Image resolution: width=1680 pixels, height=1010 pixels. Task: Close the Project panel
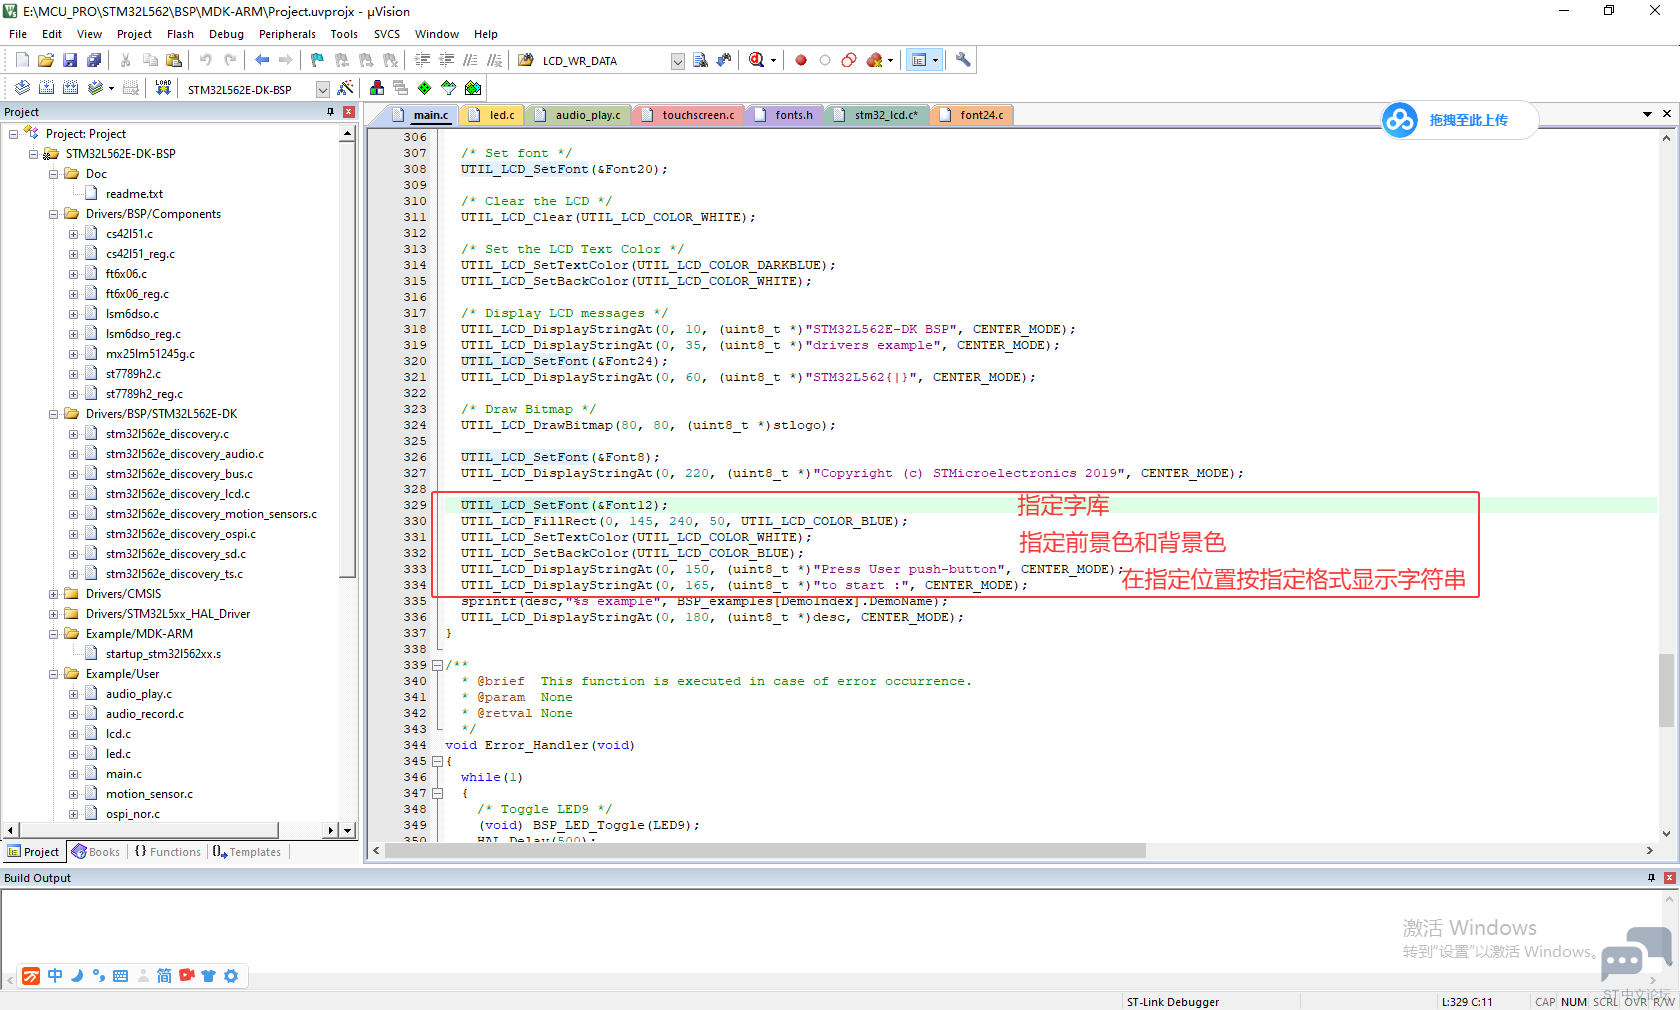pyautogui.click(x=349, y=112)
